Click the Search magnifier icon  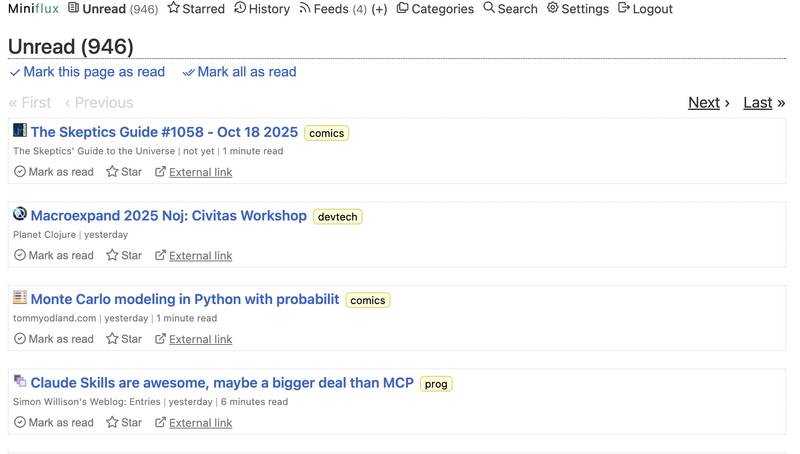pyautogui.click(x=489, y=8)
